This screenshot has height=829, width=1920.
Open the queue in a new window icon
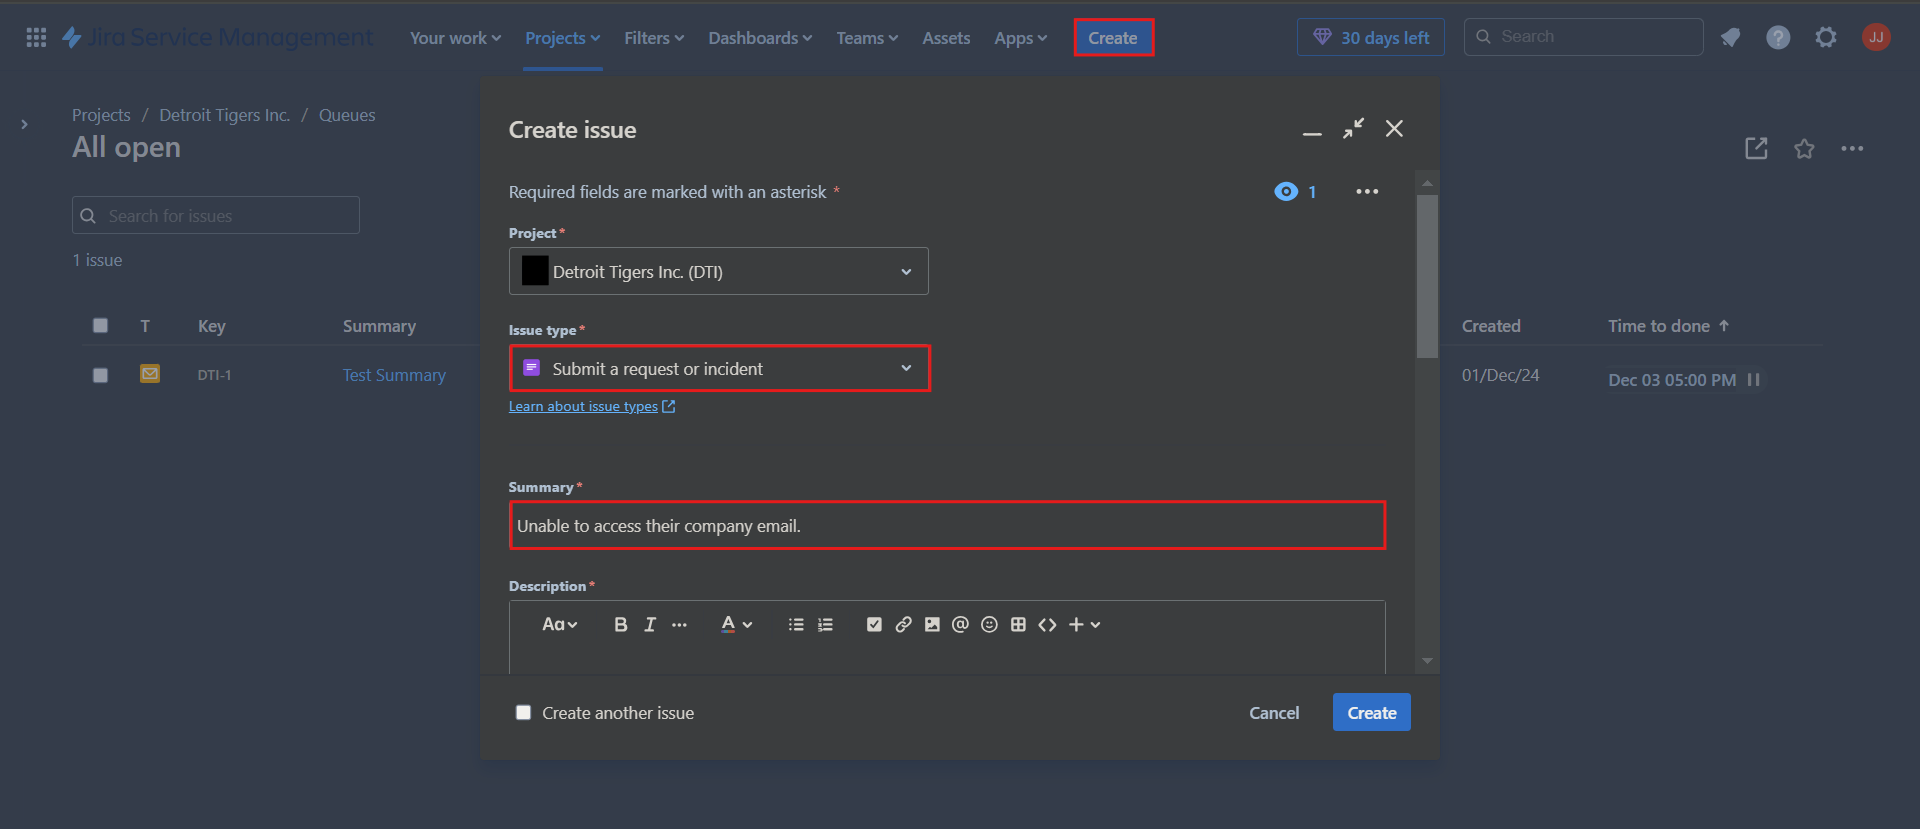click(x=1756, y=148)
